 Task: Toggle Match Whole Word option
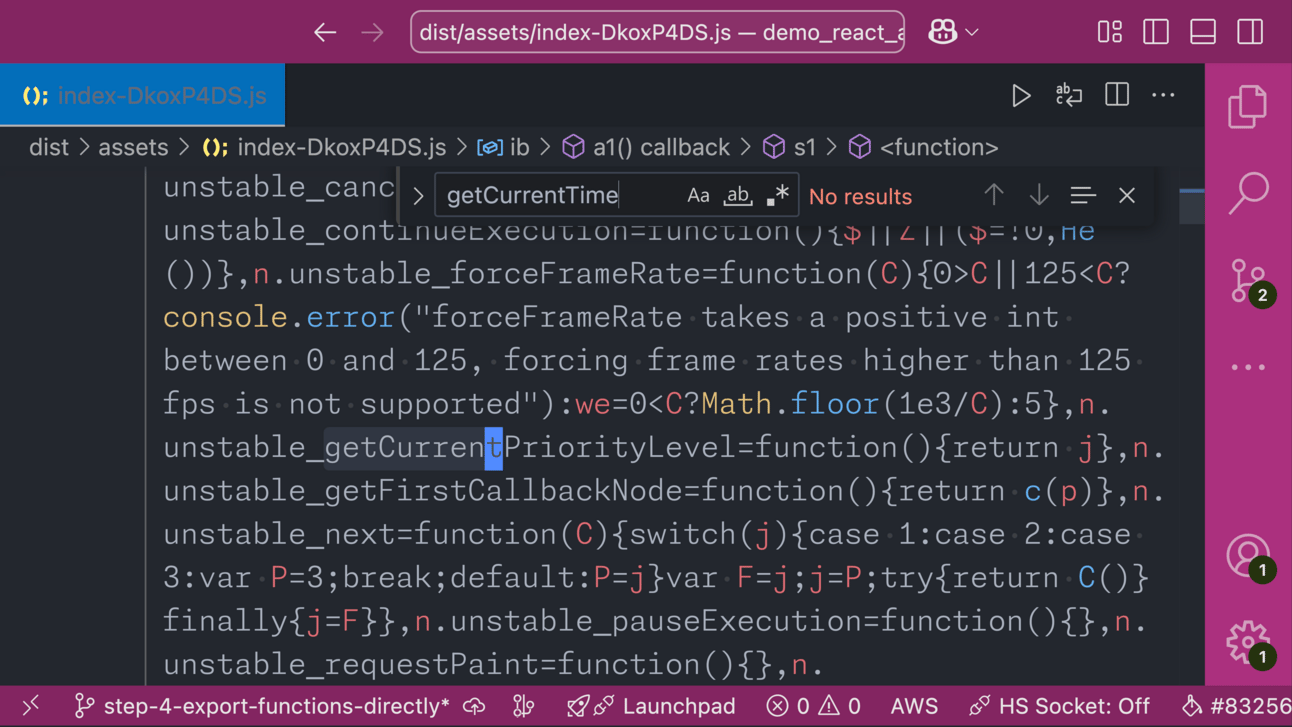point(738,196)
